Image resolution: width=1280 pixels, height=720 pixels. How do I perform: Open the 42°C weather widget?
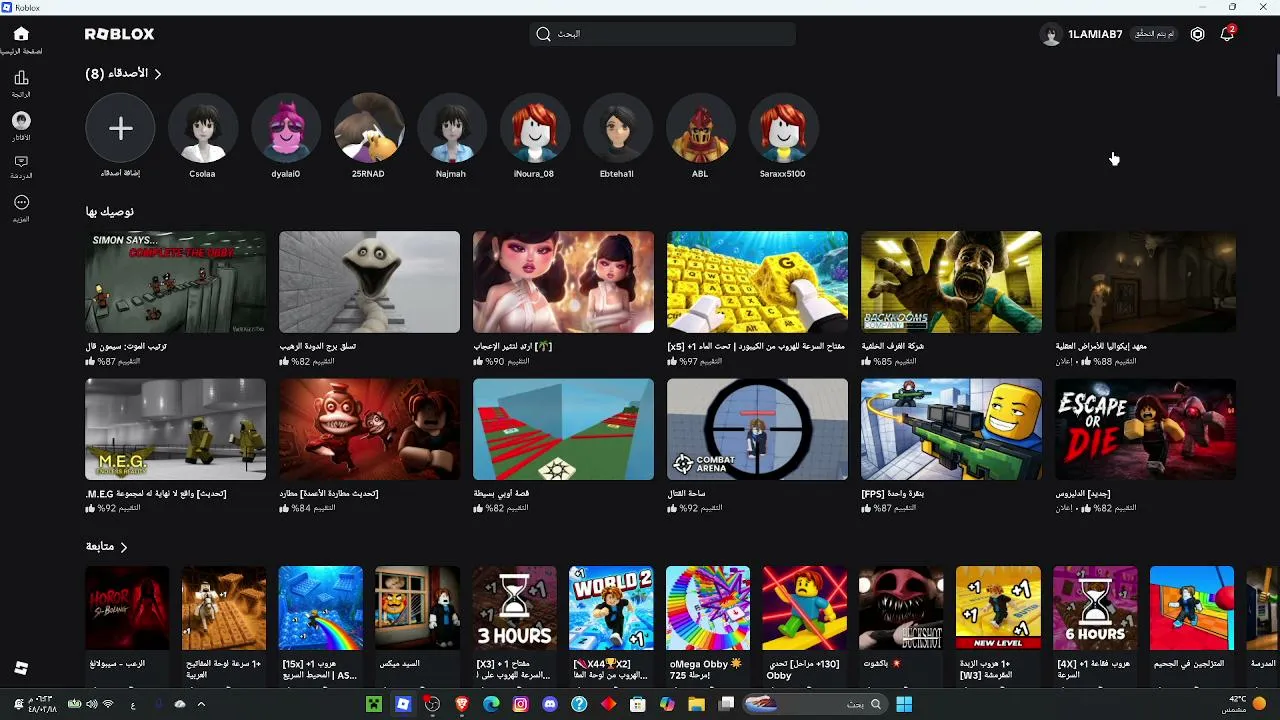point(1245,704)
